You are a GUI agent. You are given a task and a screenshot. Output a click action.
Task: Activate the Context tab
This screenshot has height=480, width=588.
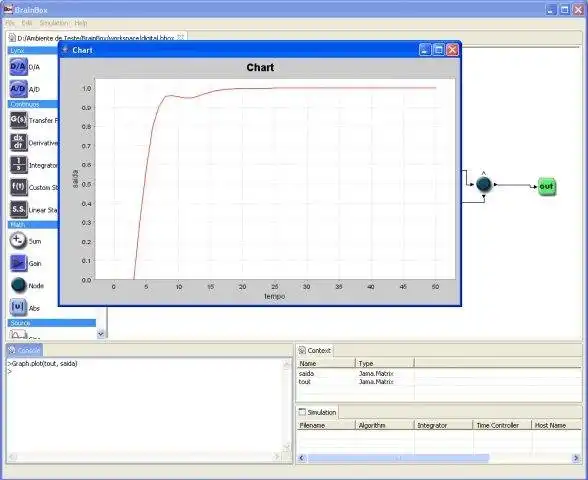click(x=315, y=350)
